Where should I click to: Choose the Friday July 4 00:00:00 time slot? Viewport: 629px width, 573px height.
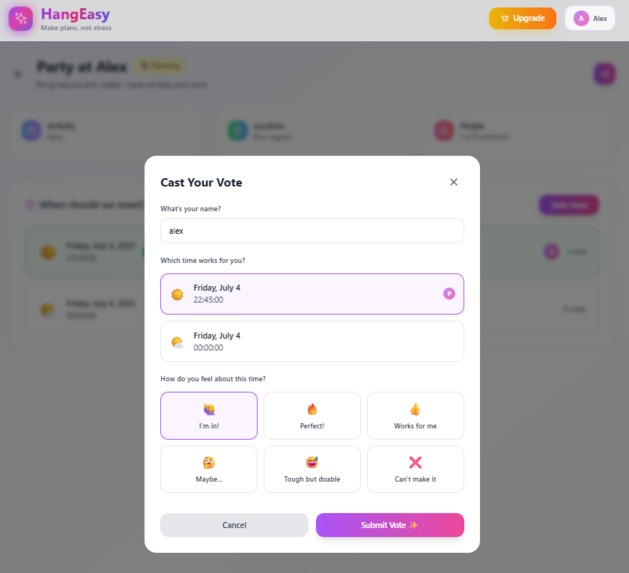pos(312,341)
